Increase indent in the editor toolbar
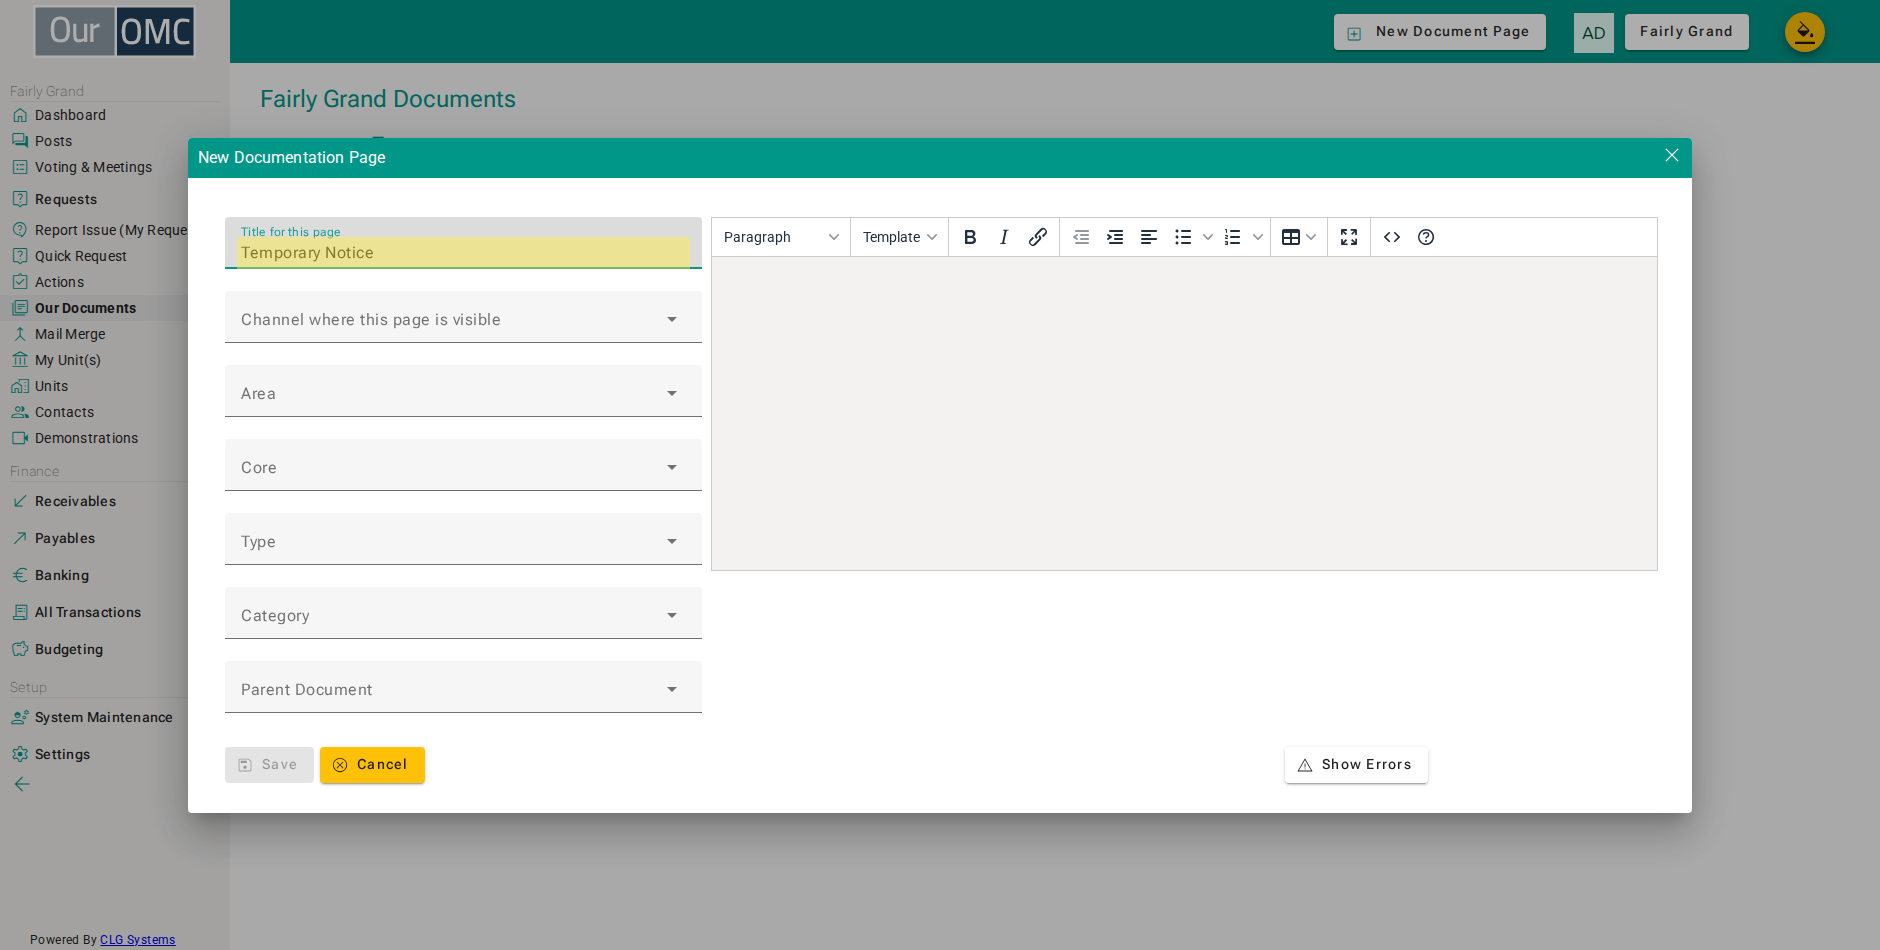The height and width of the screenshot is (950, 1880). 1115,237
